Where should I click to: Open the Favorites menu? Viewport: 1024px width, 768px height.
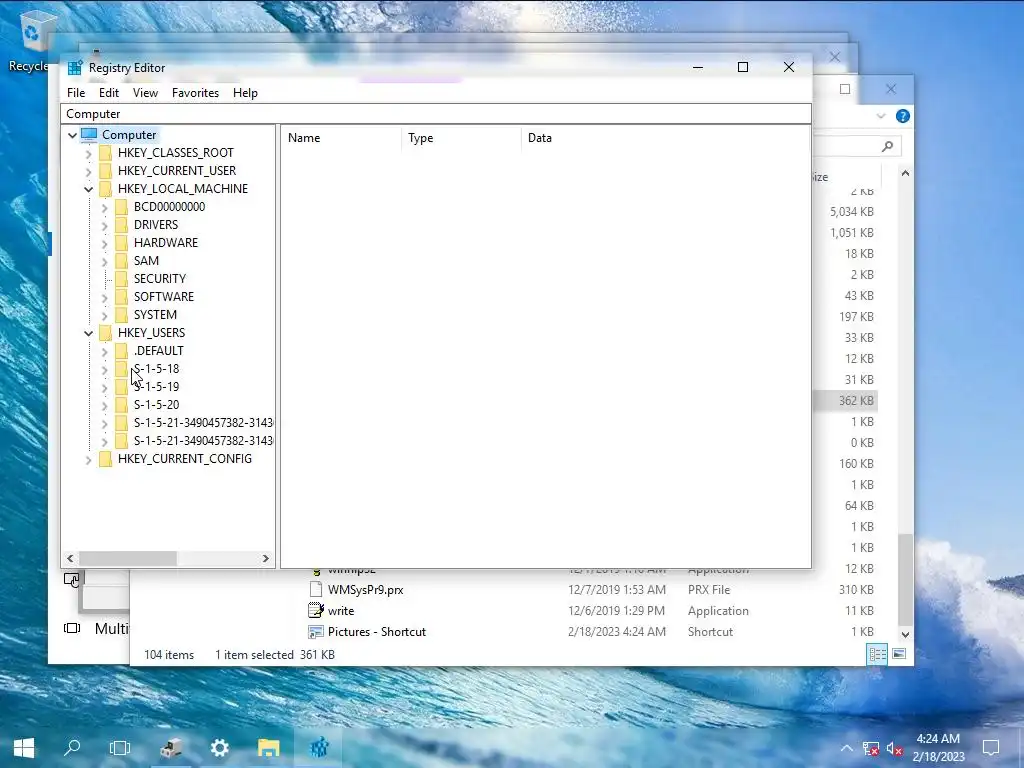pos(195,93)
